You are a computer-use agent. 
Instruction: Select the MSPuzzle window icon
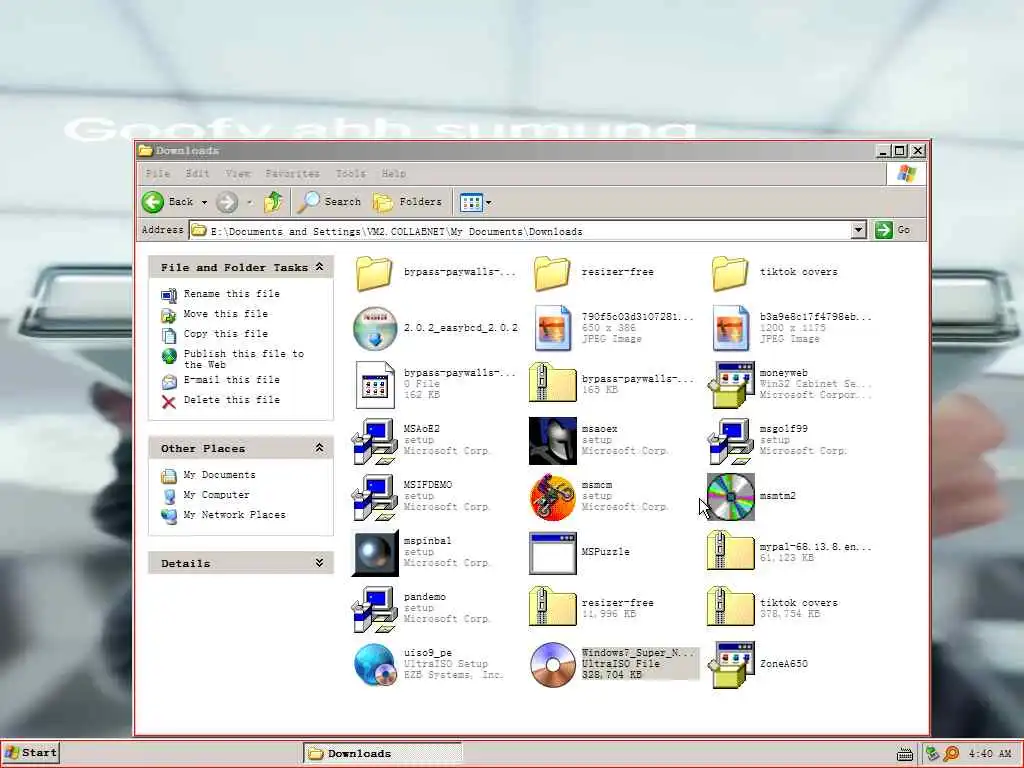click(x=552, y=553)
